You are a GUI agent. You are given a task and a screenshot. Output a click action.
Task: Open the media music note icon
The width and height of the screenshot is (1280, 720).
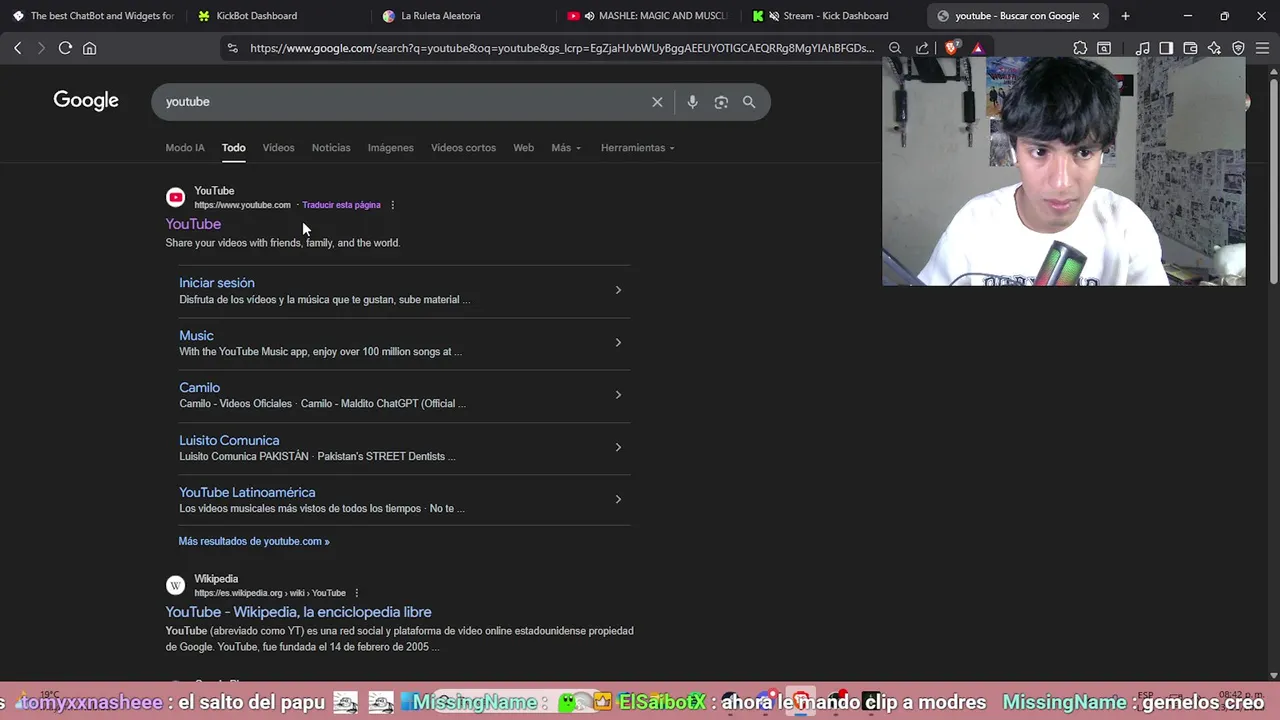(x=1142, y=48)
